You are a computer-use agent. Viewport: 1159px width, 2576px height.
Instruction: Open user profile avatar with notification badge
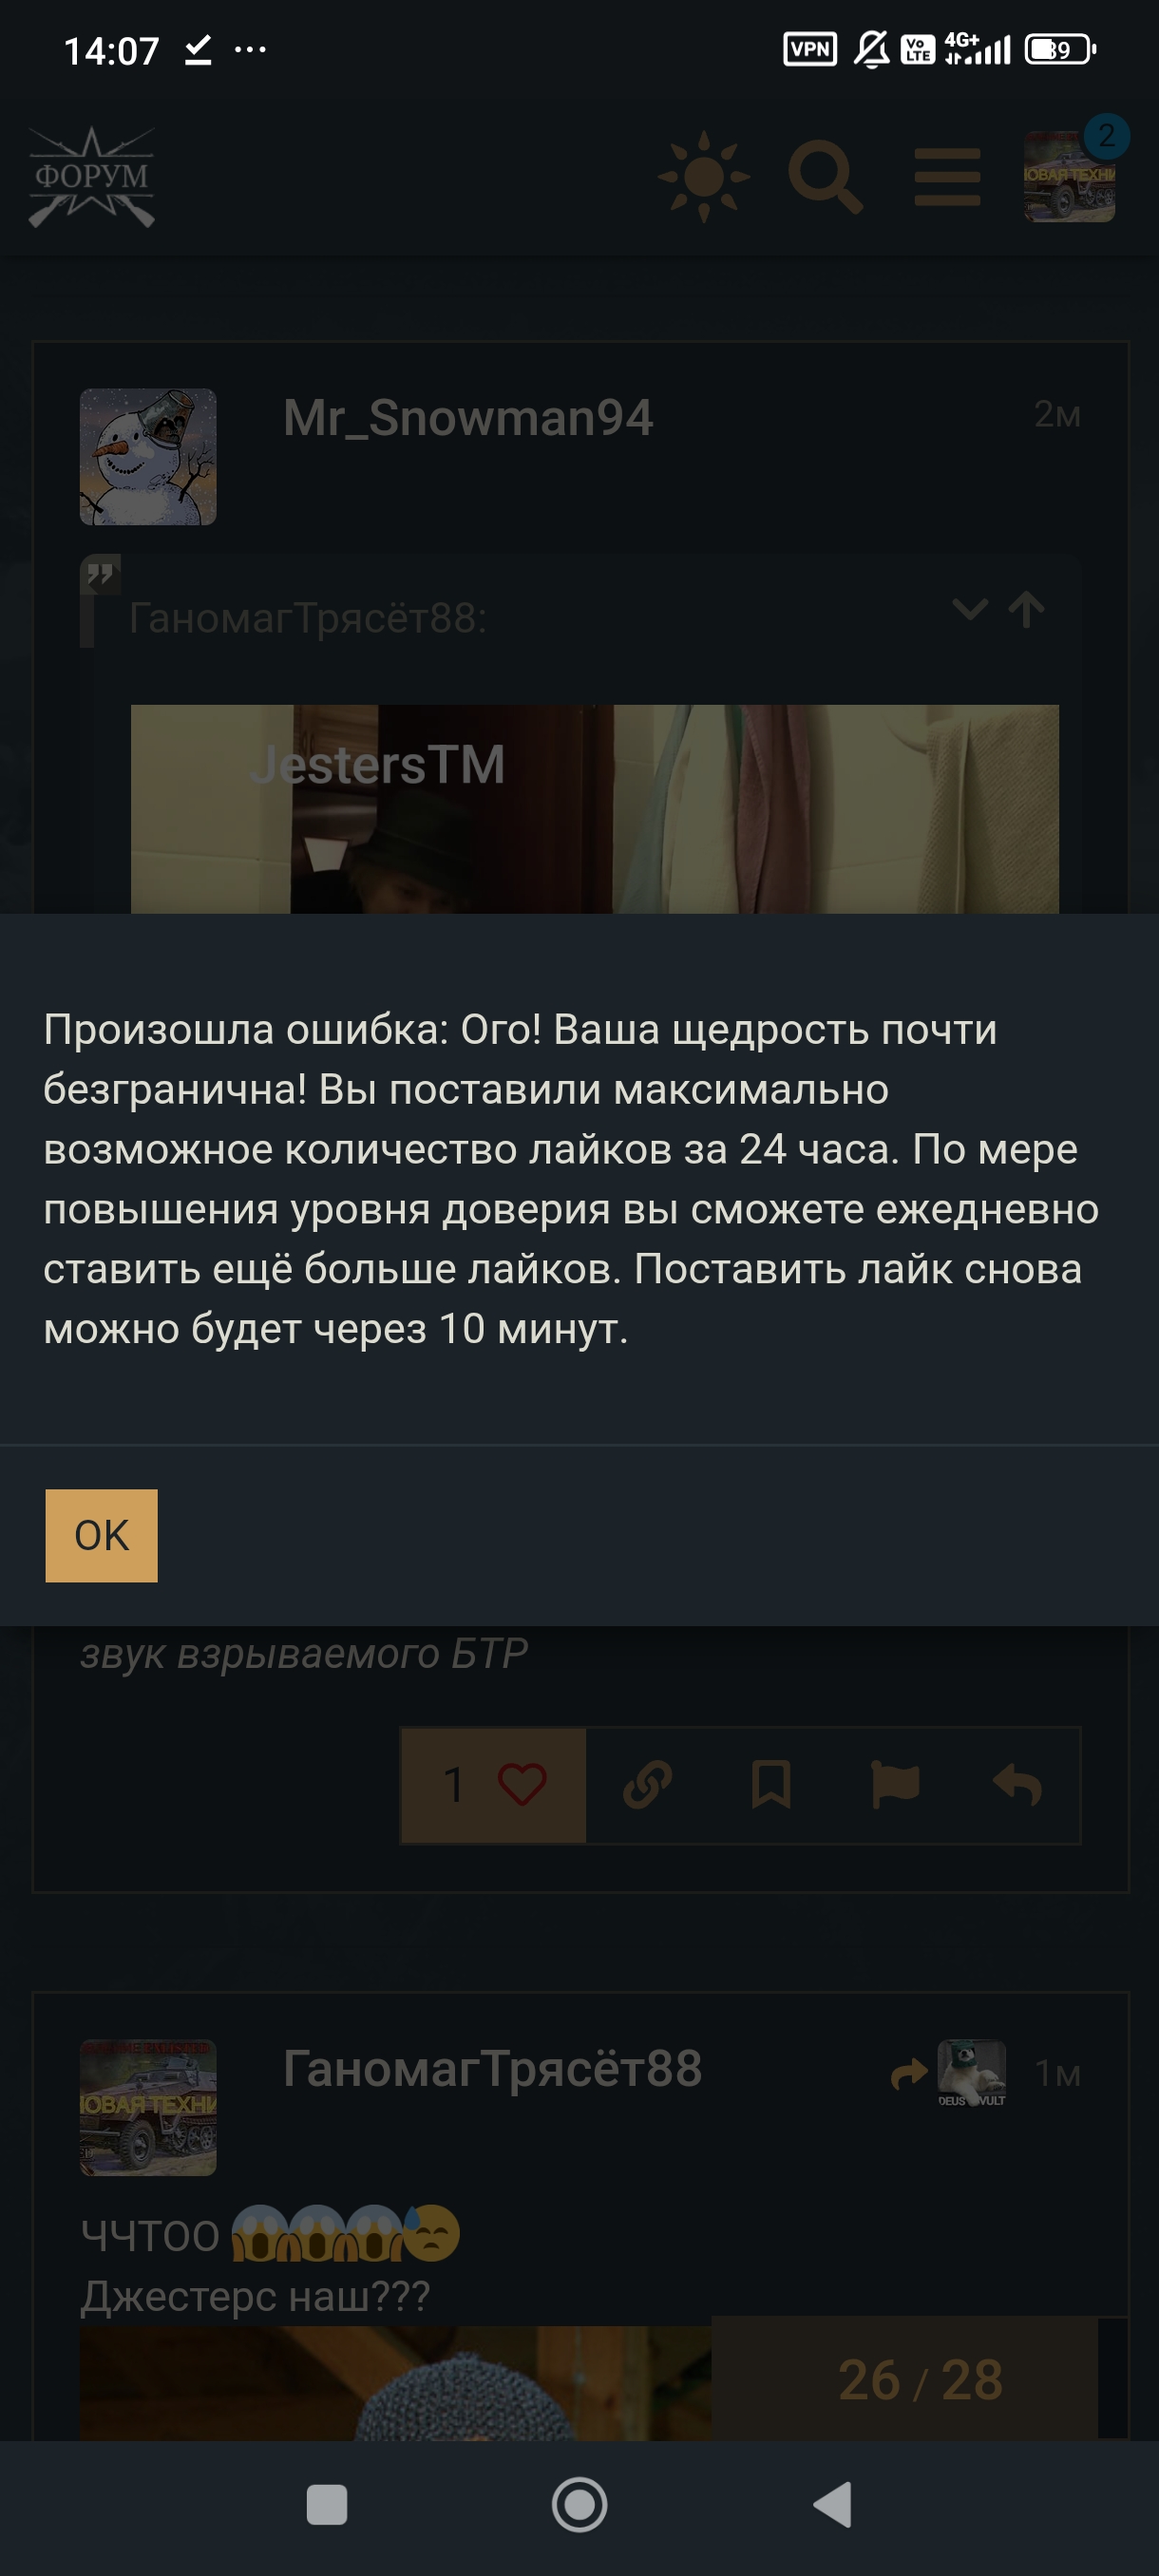tap(1070, 176)
